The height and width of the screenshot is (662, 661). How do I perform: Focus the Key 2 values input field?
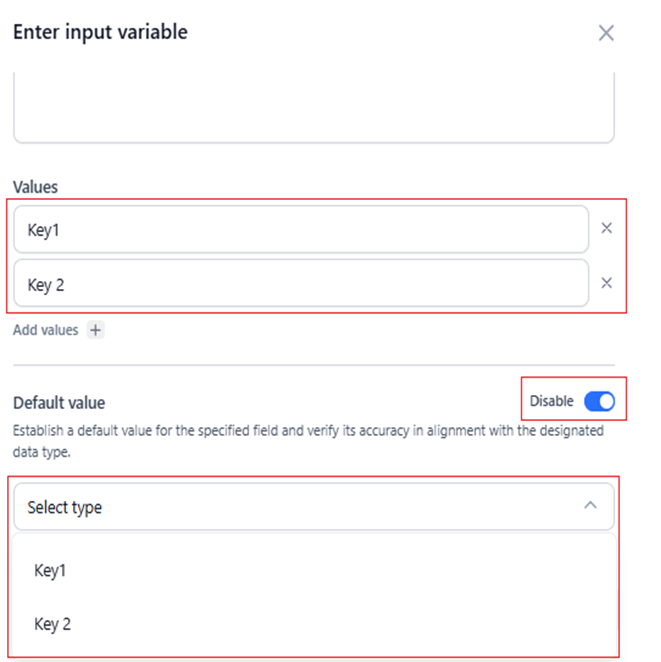[x=300, y=284]
